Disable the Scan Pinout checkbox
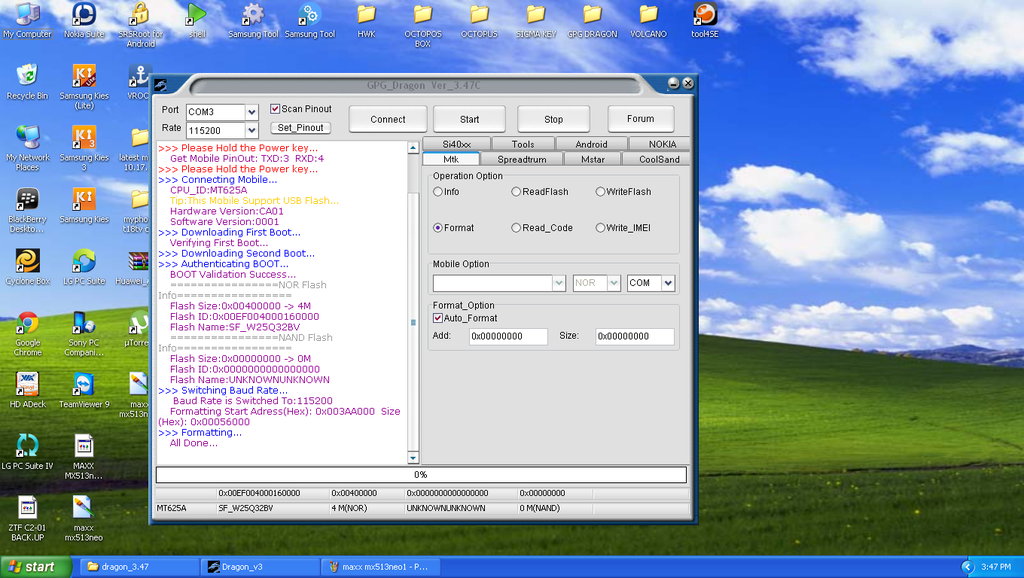Viewport: 1024px width, 578px height. [x=274, y=109]
